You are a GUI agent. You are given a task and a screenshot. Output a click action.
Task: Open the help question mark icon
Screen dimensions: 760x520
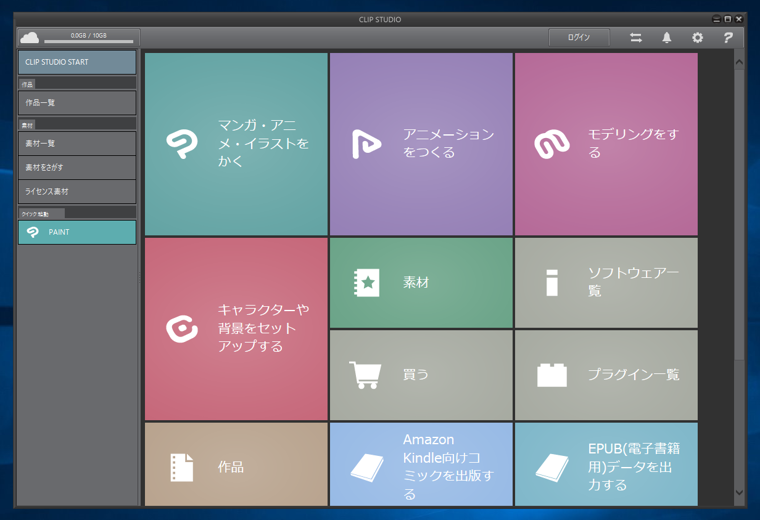coord(728,37)
